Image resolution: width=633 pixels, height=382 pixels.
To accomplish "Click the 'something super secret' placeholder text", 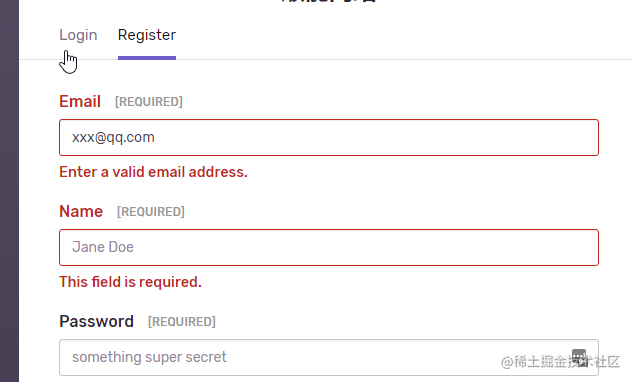I will [149, 357].
